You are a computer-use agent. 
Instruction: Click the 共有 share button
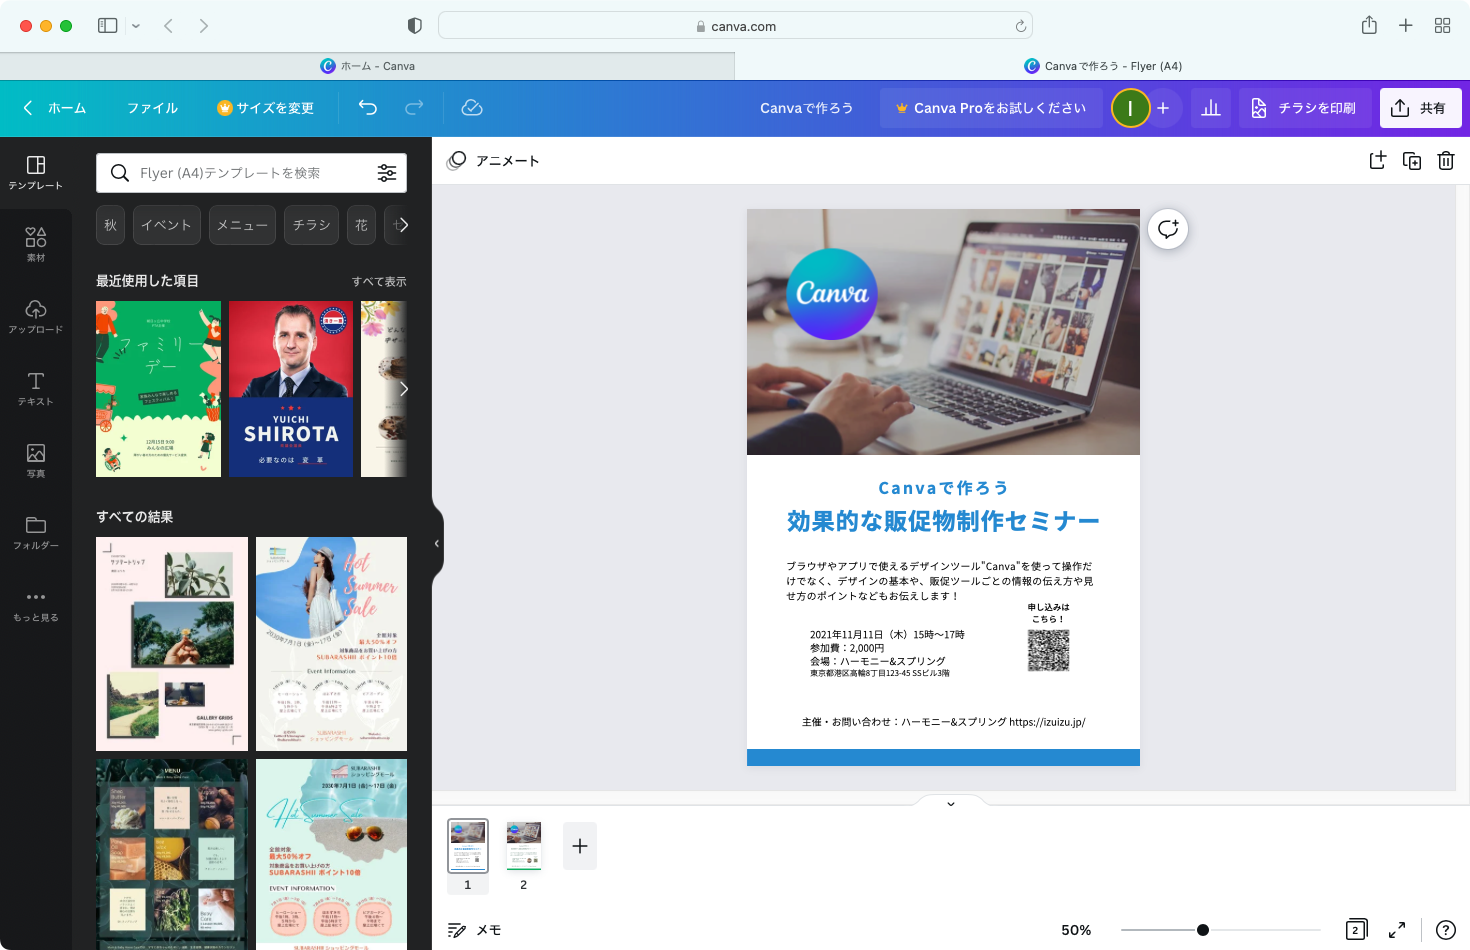[x=1420, y=108]
